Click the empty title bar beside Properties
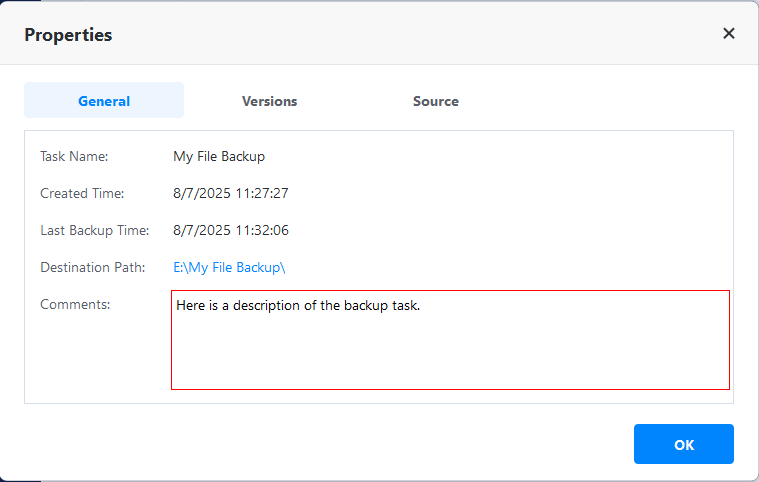 pos(400,35)
